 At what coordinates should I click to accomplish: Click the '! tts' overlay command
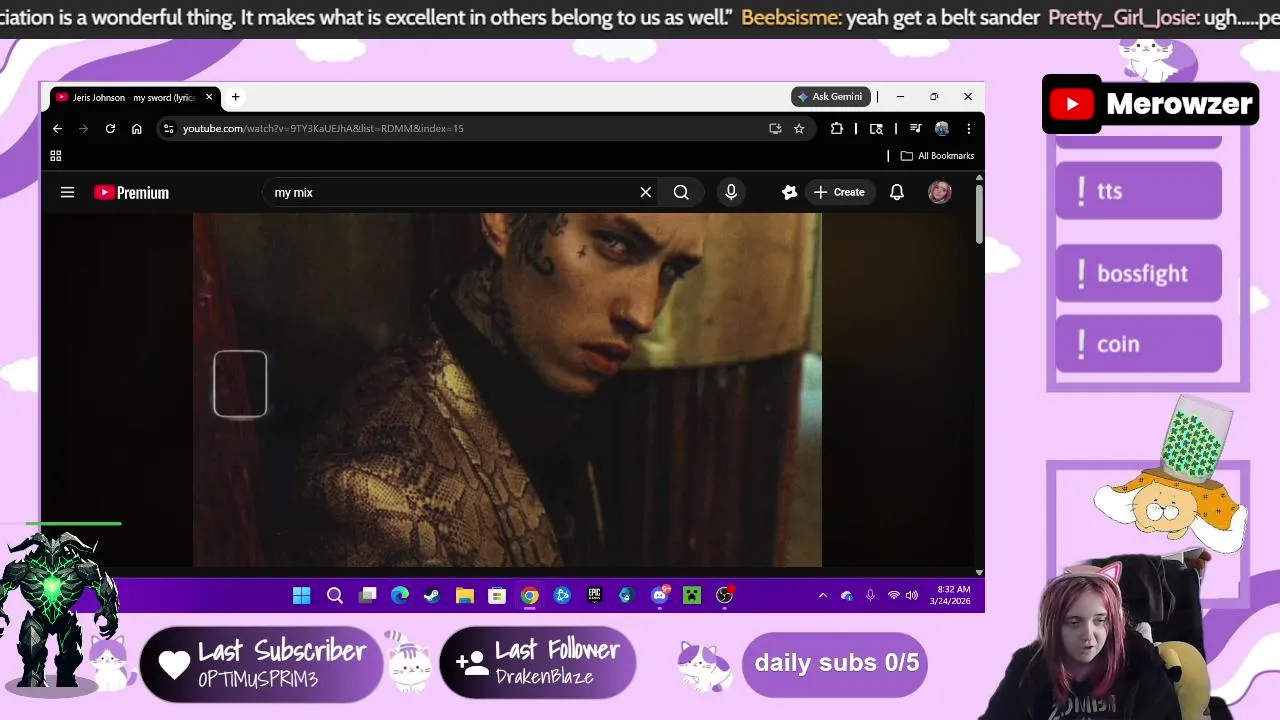coord(1138,190)
